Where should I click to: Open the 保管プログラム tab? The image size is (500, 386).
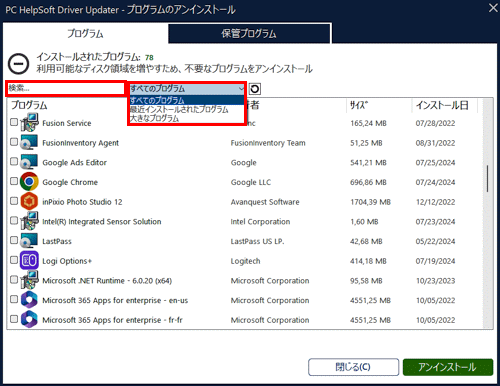pos(249,33)
